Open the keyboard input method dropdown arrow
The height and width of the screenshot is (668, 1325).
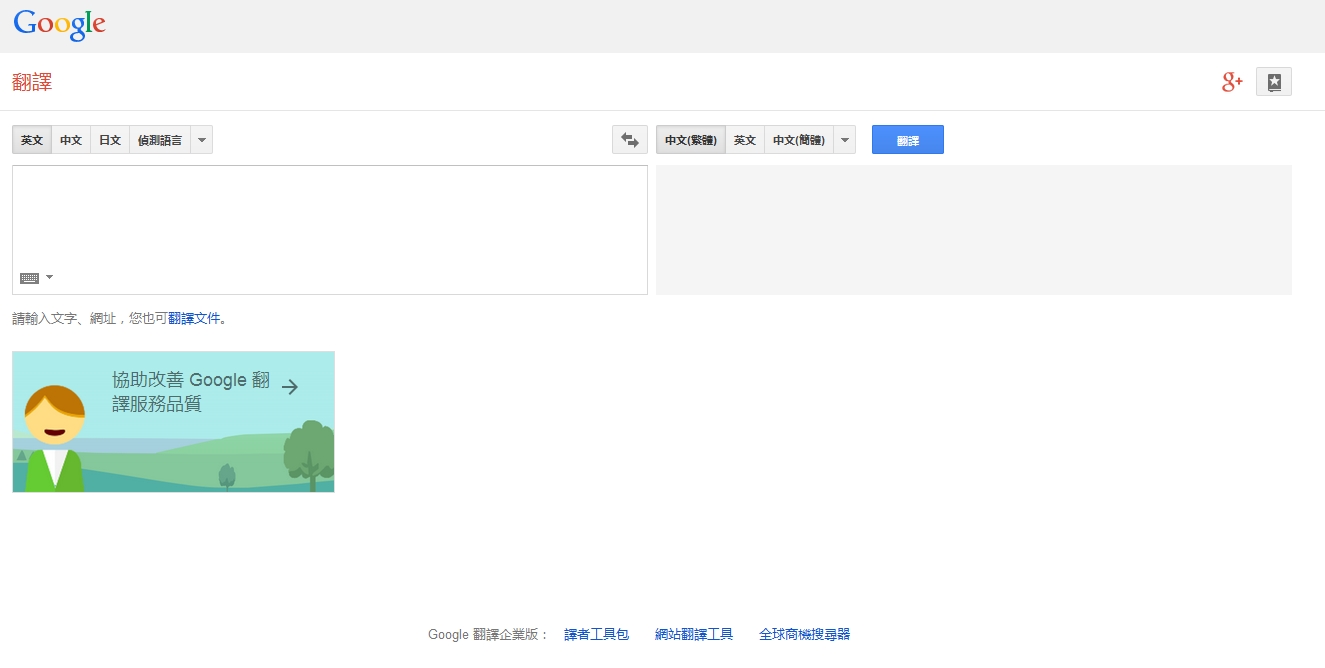pyautogui.click(x=50, y=277)
